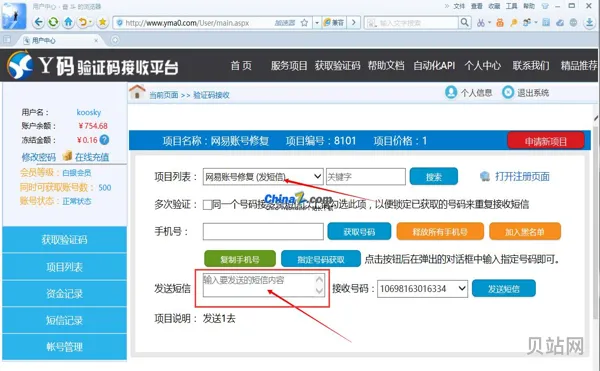
Task: Click the orange 加入黑名单 button
Action: (525, 231)
